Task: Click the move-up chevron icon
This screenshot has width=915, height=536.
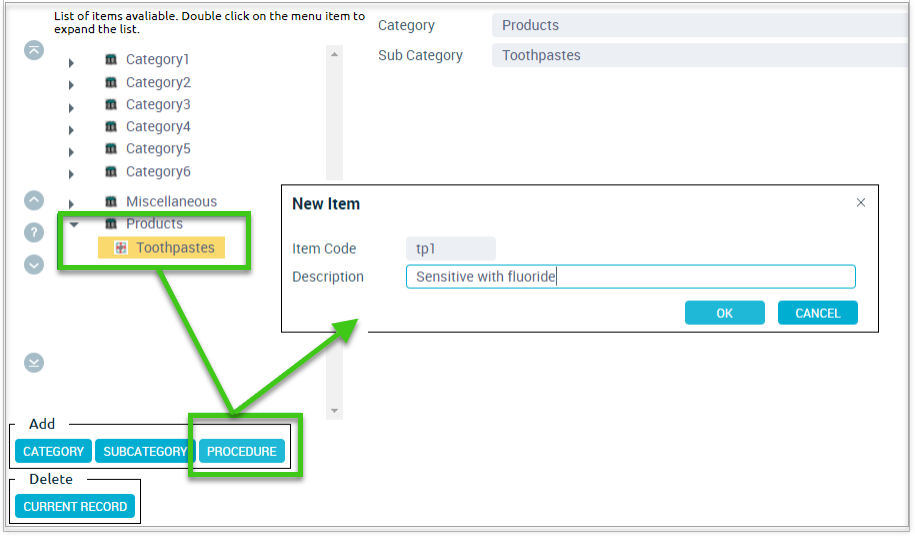Action: (x=34, y=201)
